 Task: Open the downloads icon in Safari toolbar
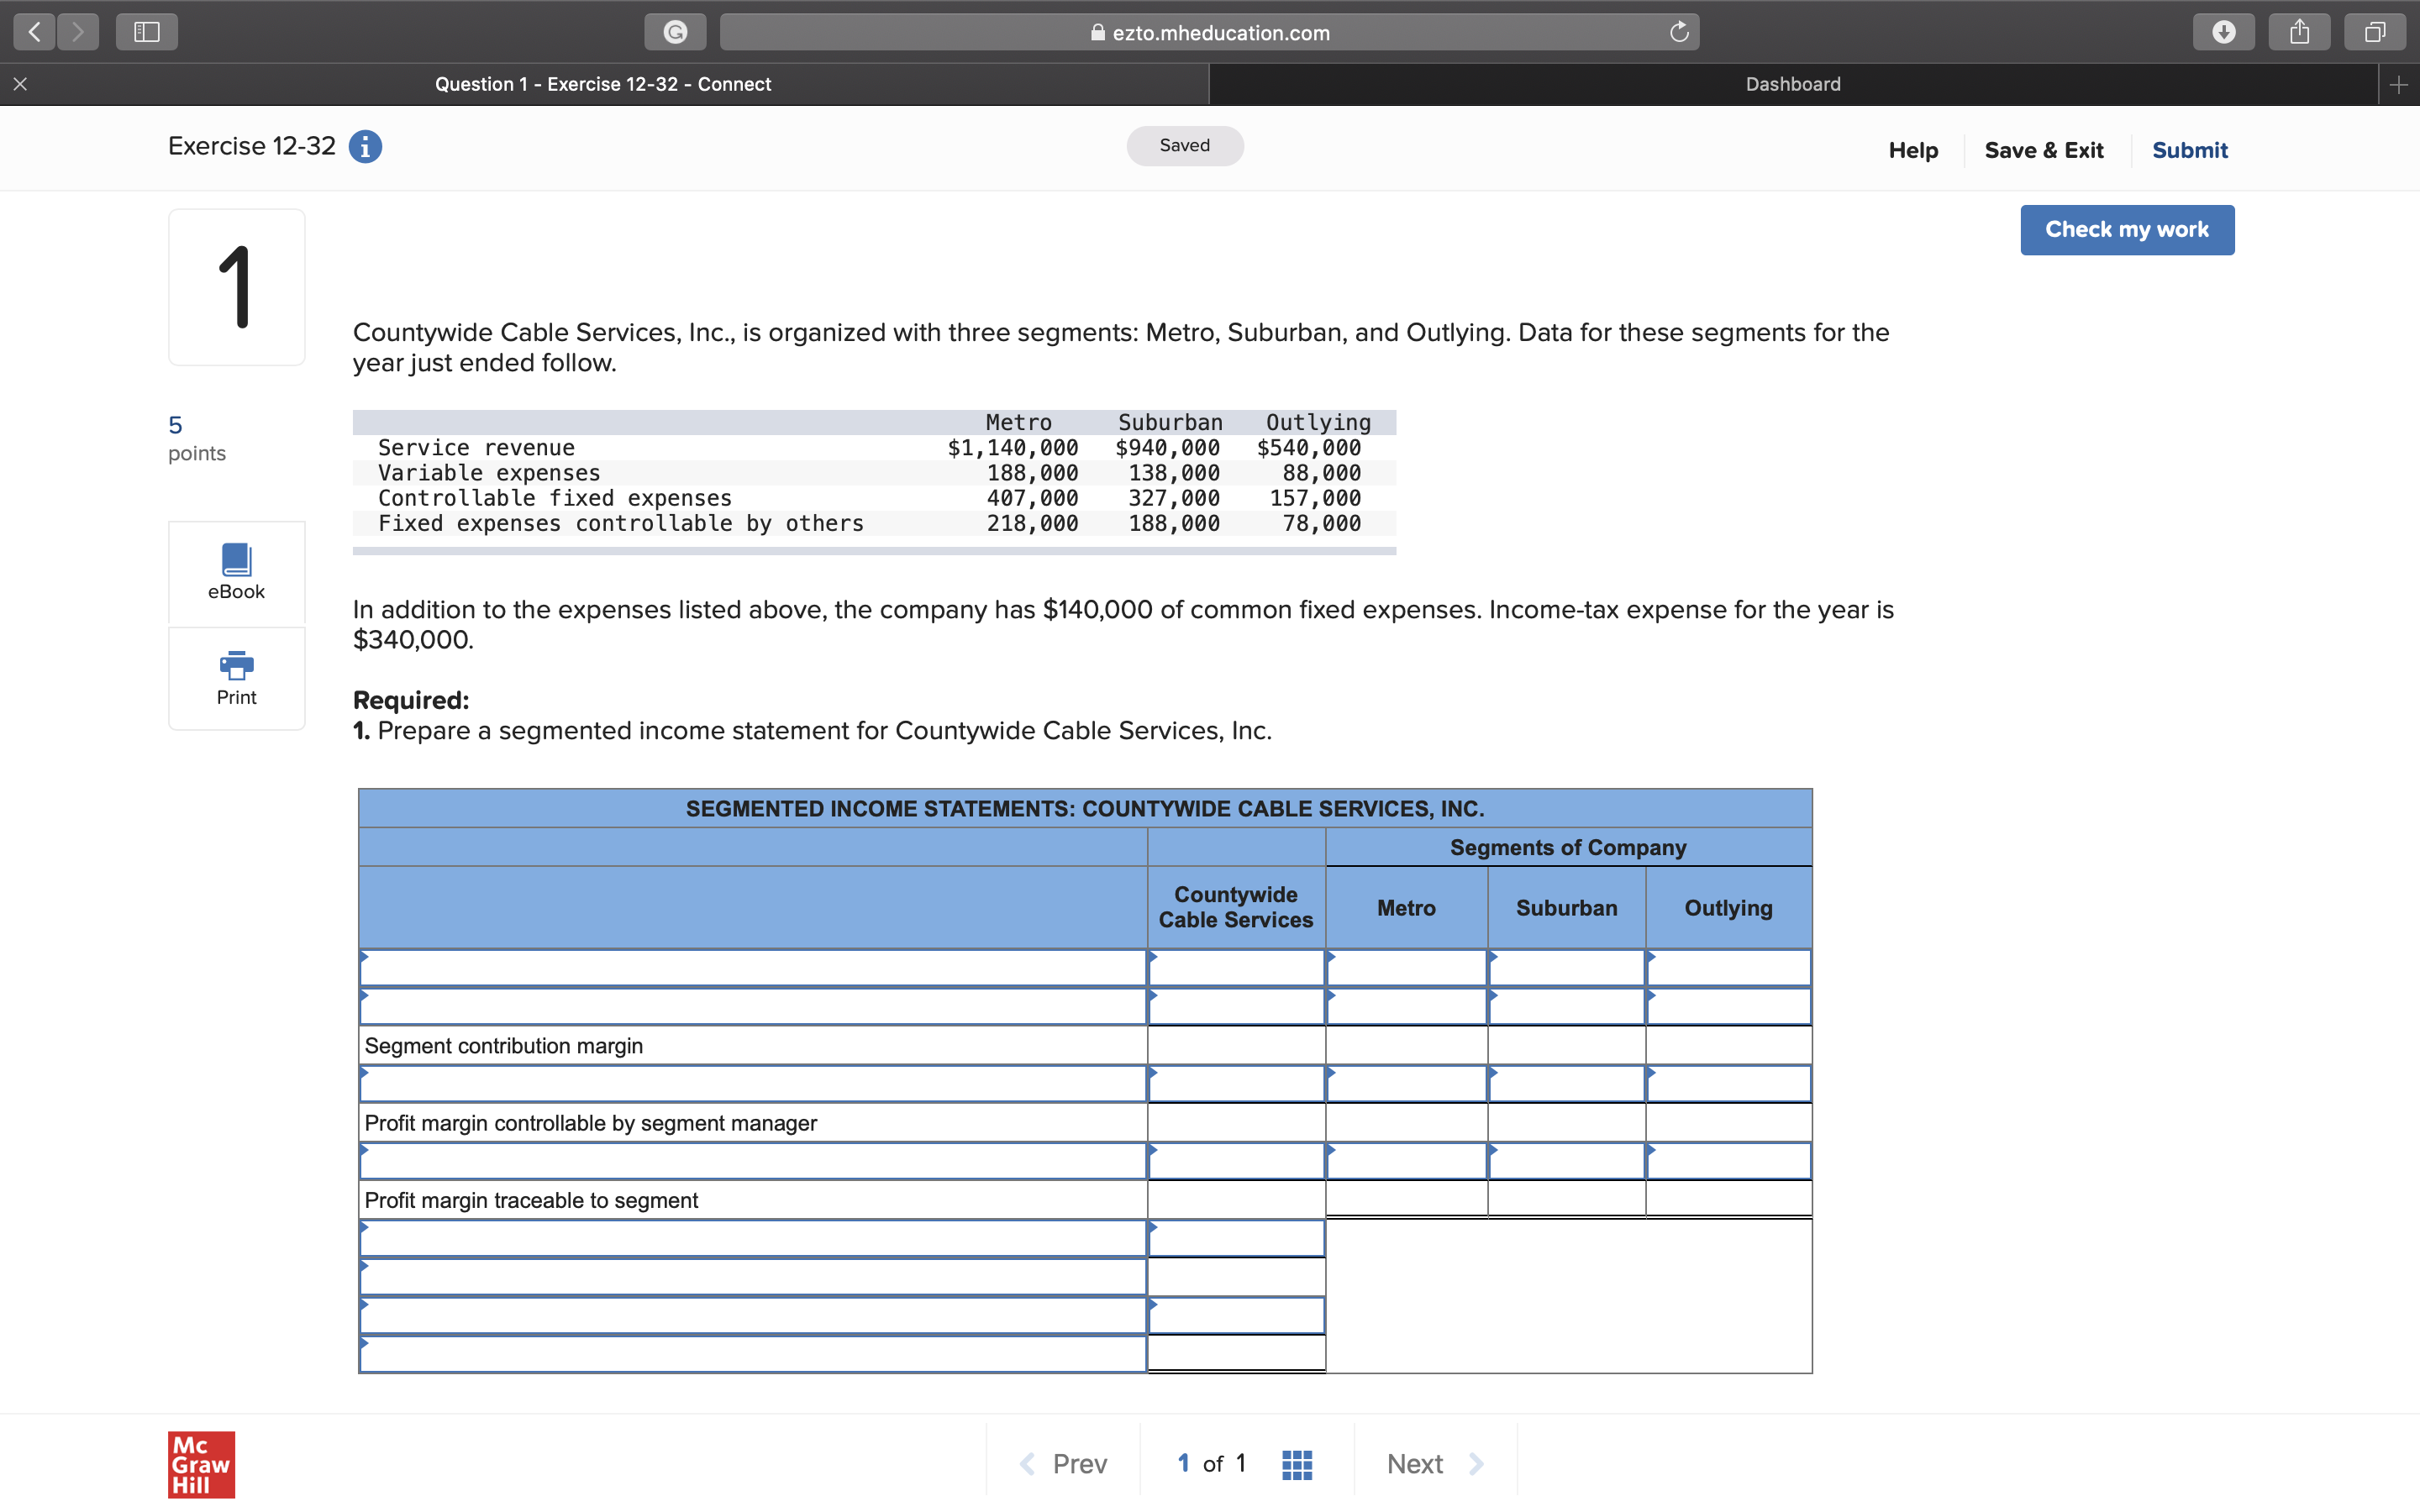2224,31
